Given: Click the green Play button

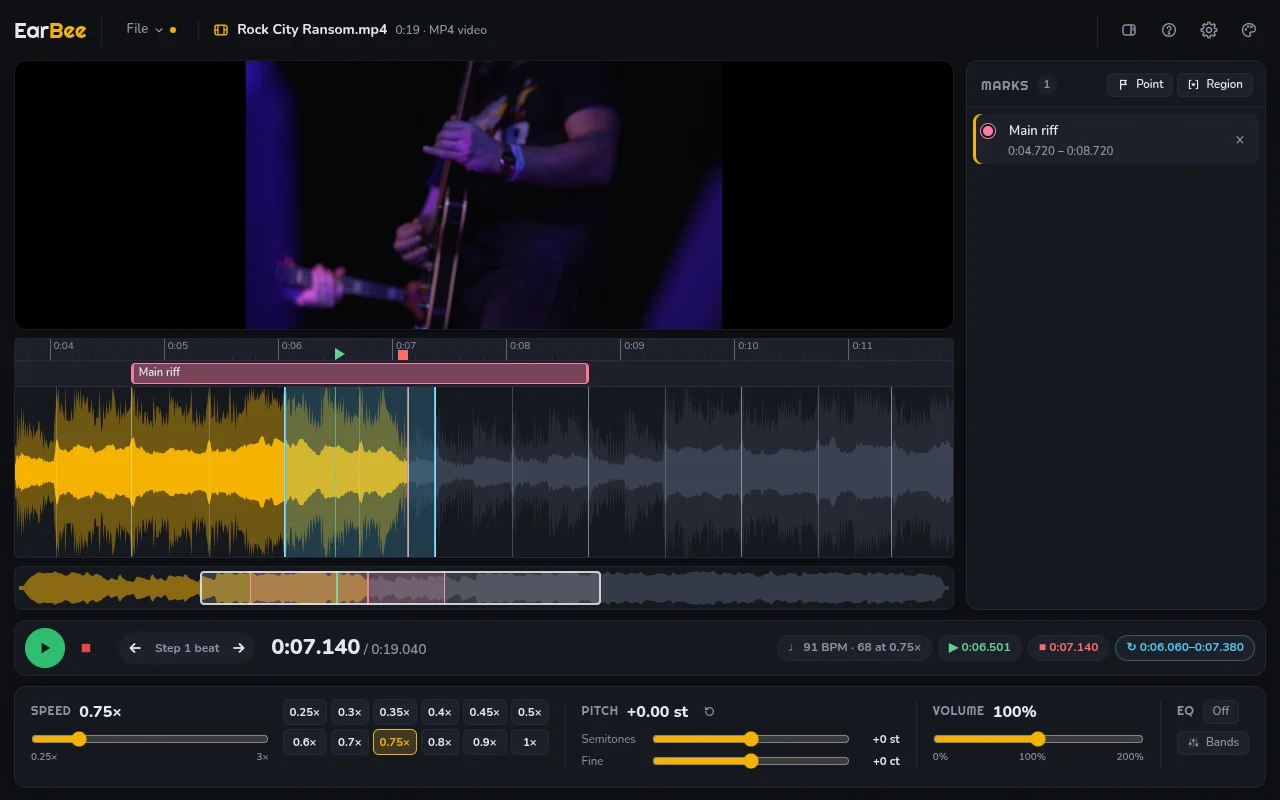Looking at the screenshot, I should tap(45, 648).
